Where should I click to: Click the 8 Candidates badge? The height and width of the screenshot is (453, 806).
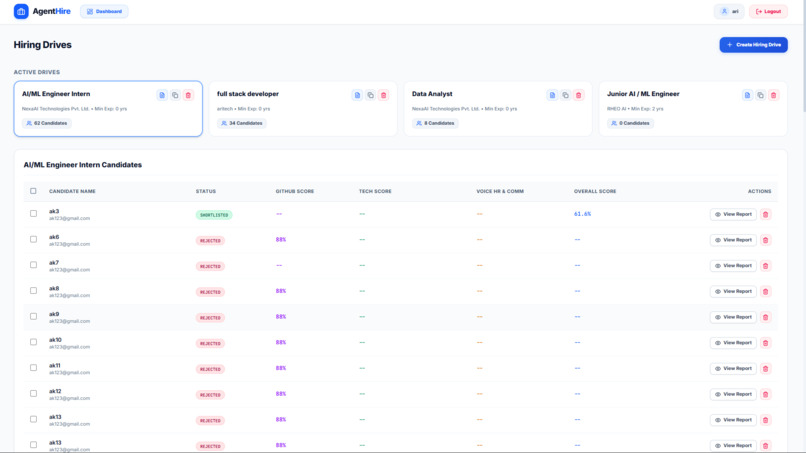pos(435,123)
